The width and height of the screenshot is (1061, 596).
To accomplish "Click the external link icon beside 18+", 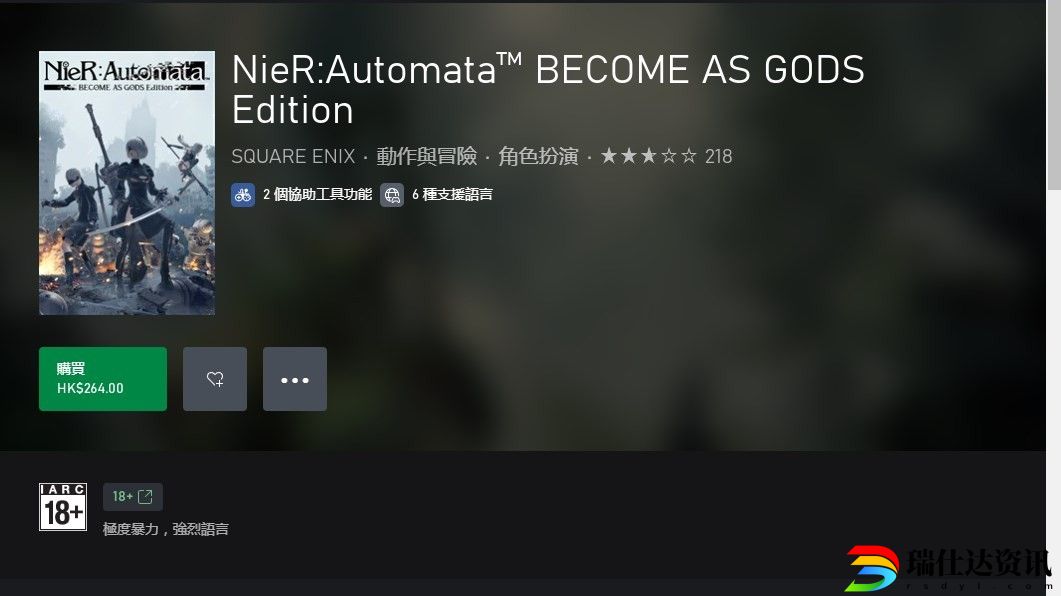I will click(x=145, y=497).
